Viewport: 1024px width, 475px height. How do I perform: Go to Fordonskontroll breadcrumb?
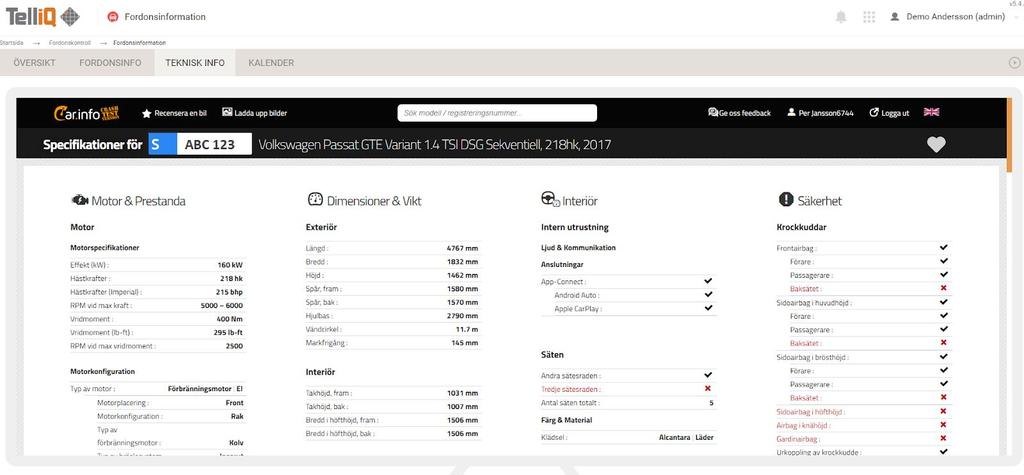point(70,42)
